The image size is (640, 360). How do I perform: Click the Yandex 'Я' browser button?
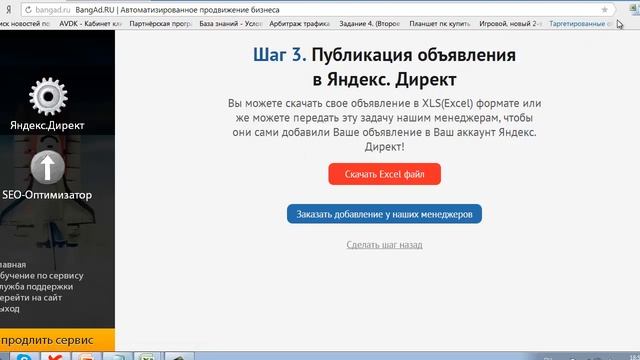point(9,9)
